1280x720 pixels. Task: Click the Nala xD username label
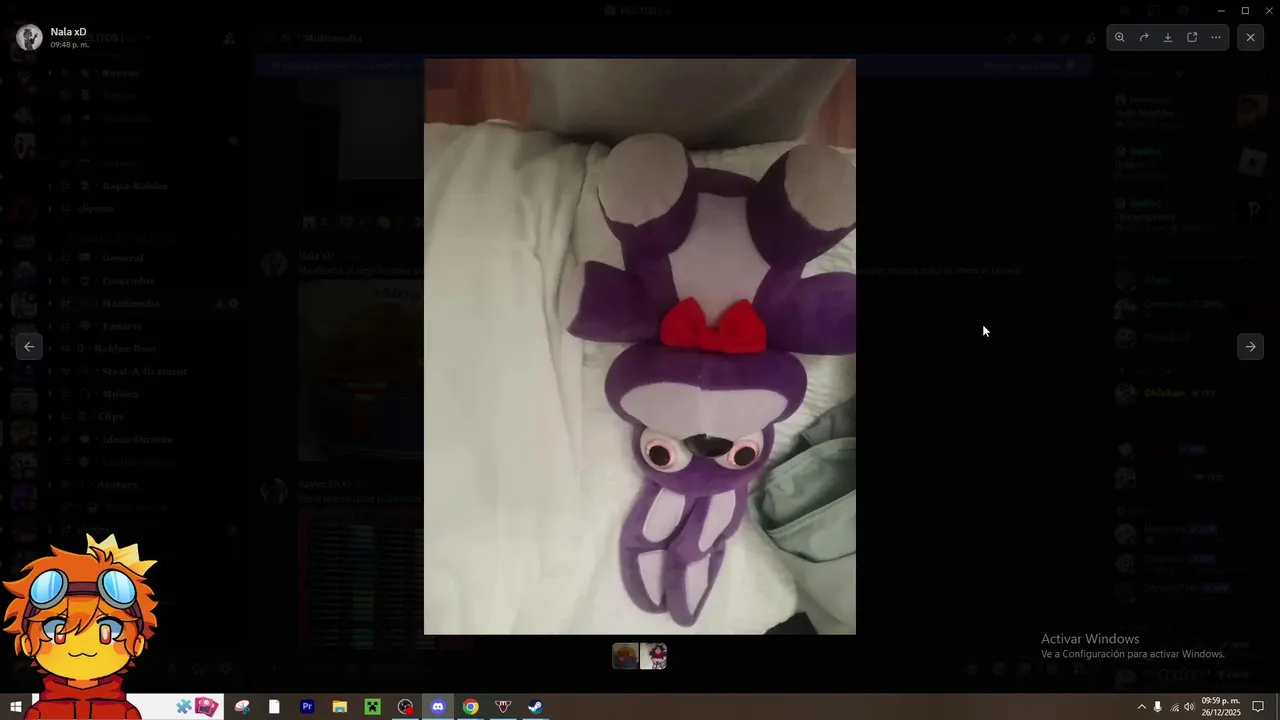coord(68,32)
